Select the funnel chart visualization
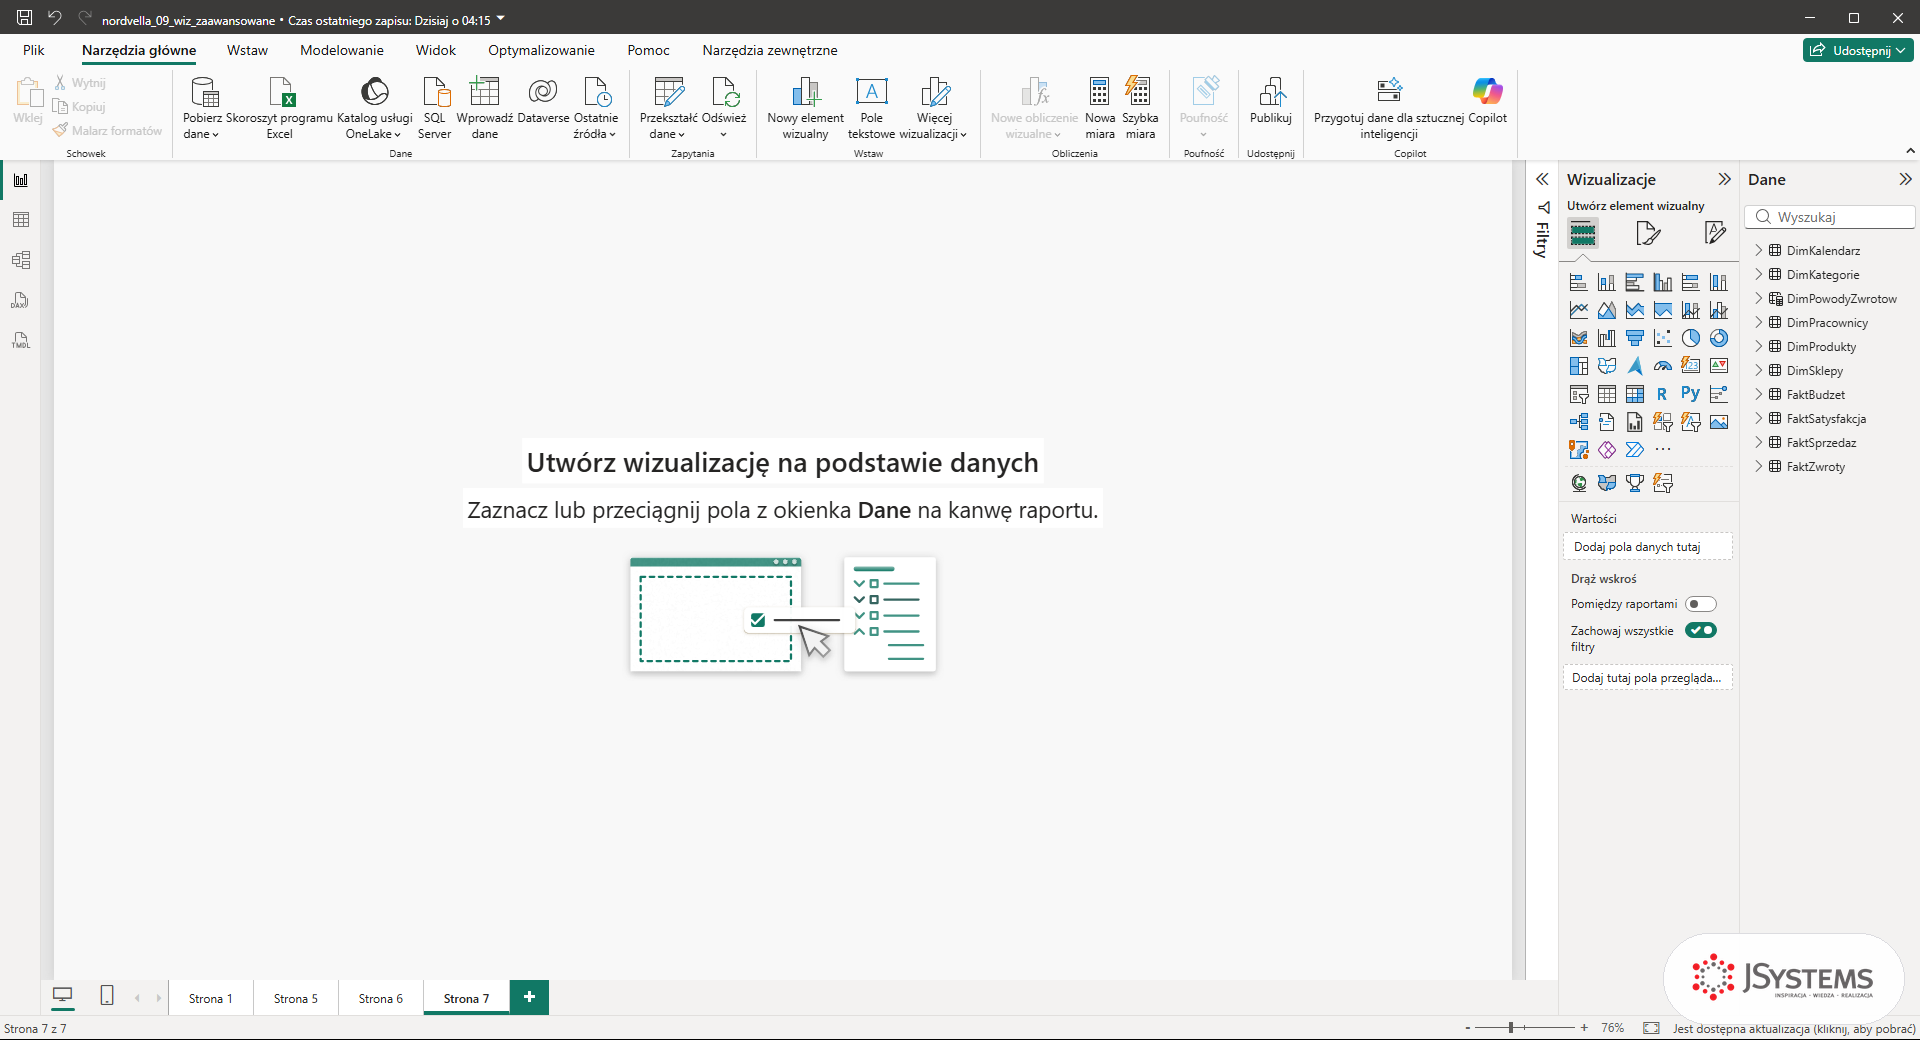The height and width of the screenshot is (1040, 1920). coord(1635,338)
